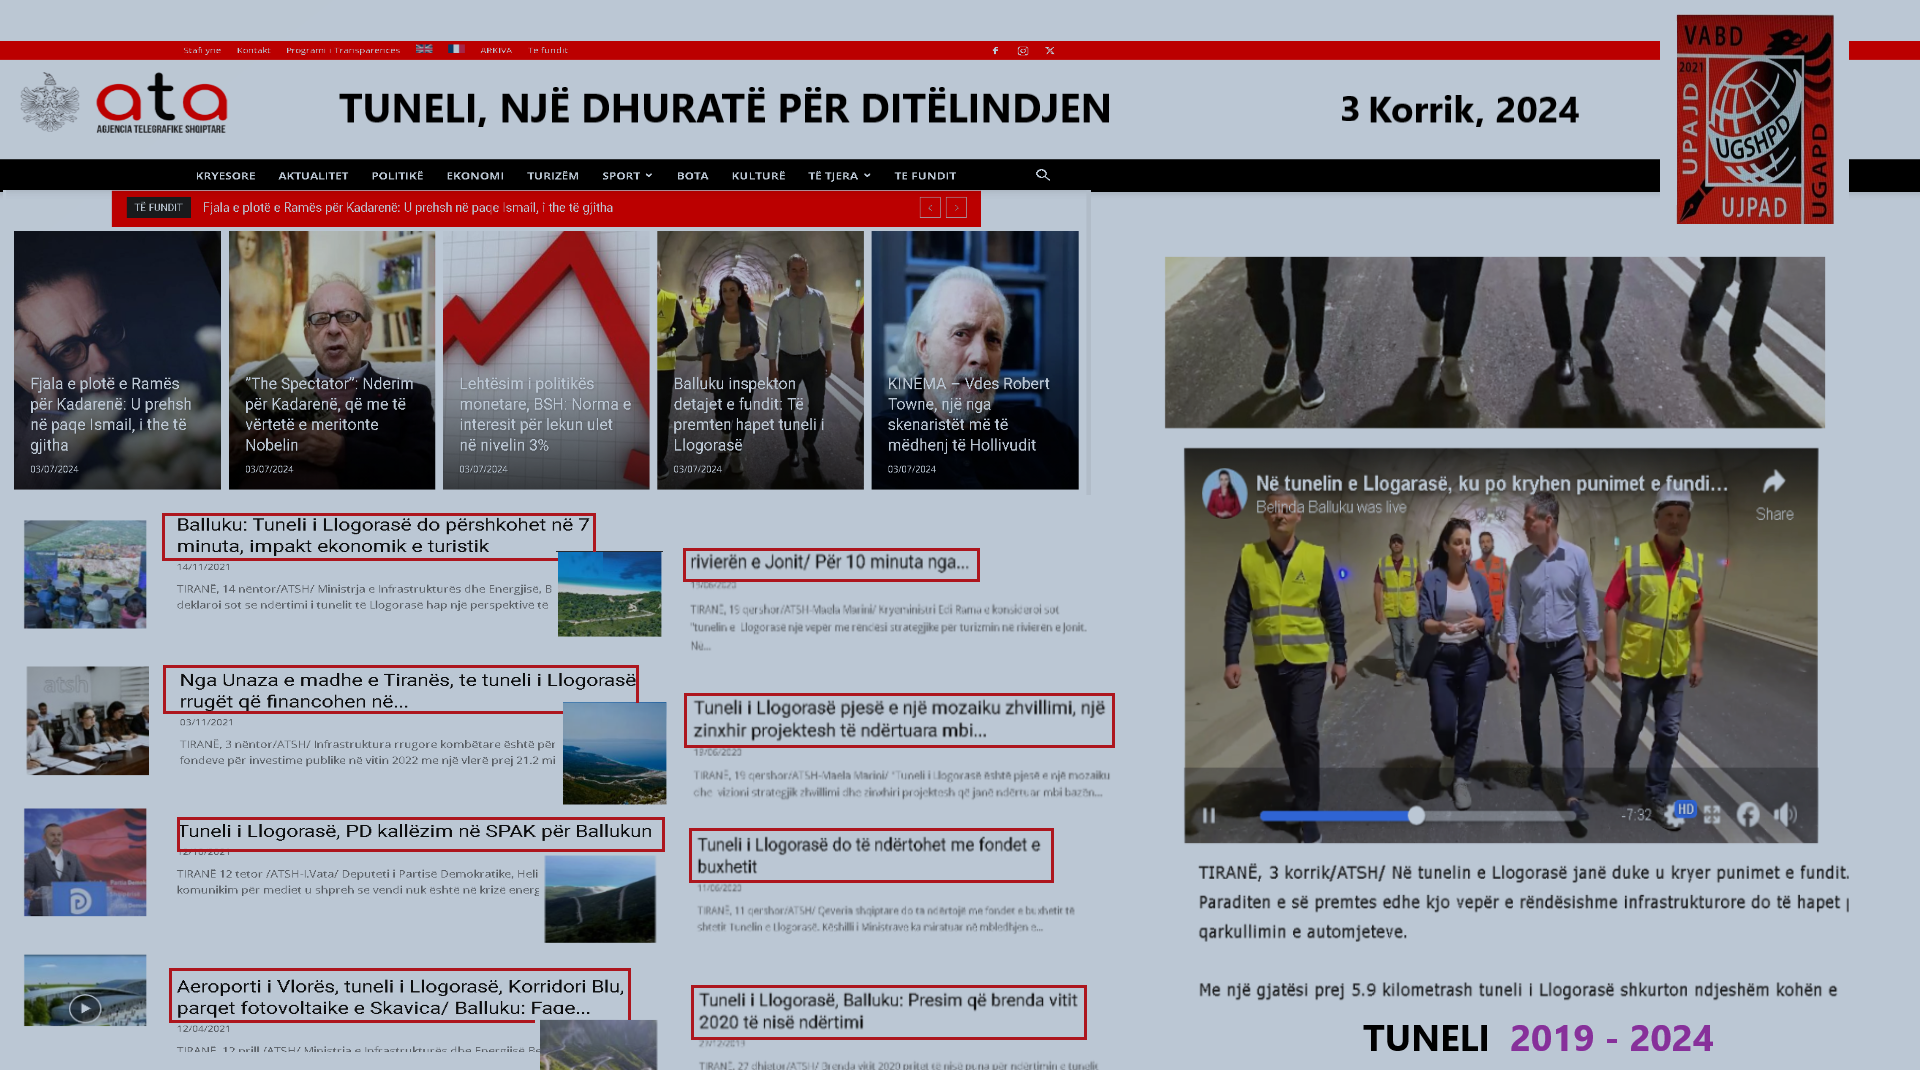This screenshot has width=1920, height=1070.
Task: Switch language via the French flag icon
Action: click(456, 49)
